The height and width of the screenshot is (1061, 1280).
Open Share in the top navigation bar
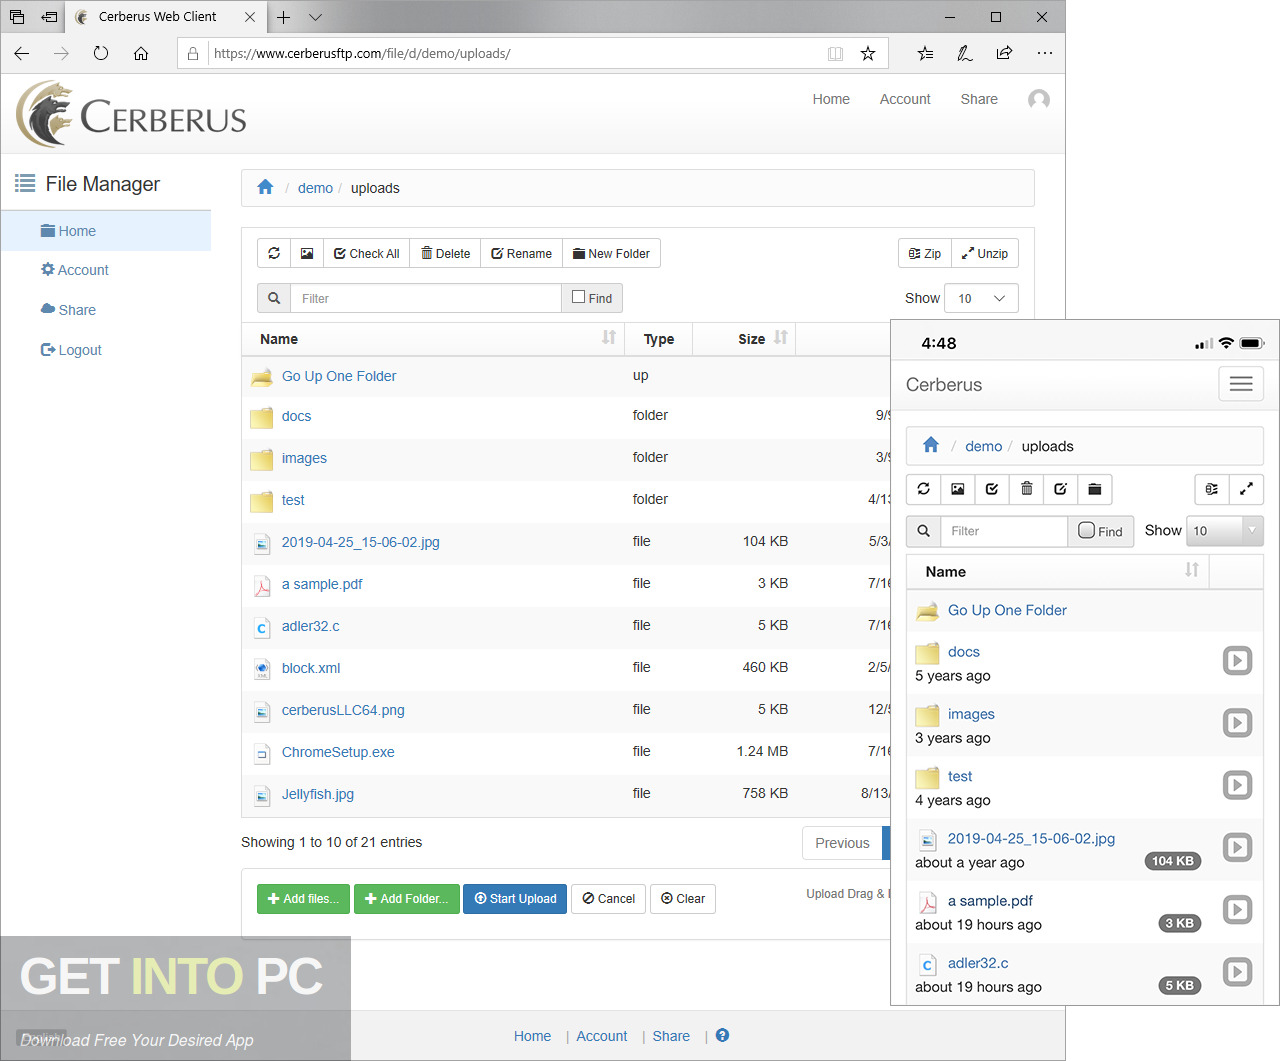(979, 99)
